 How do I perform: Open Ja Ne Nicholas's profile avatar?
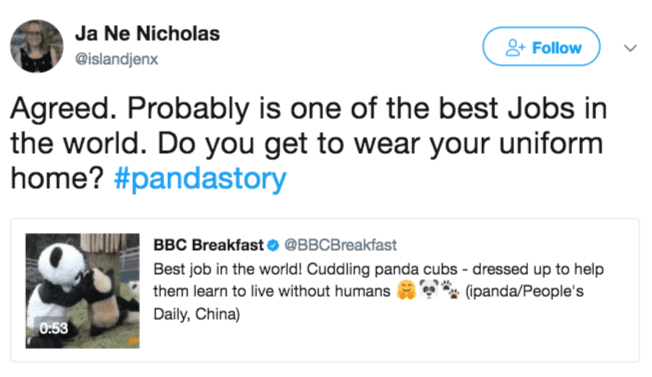tap(37, 46)
